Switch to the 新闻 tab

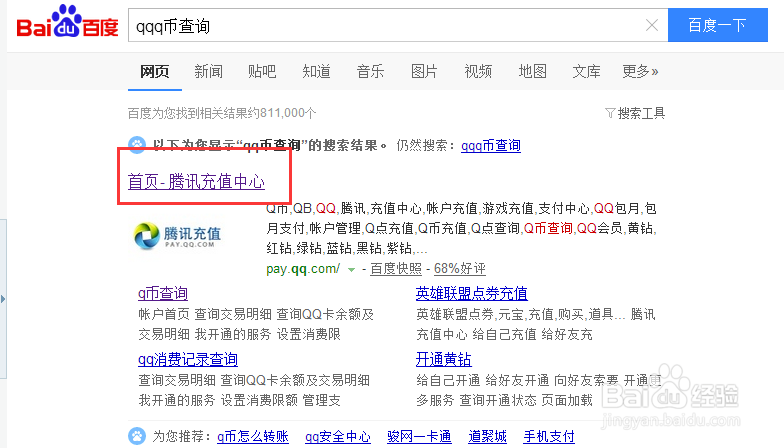(x=208, y=72)
